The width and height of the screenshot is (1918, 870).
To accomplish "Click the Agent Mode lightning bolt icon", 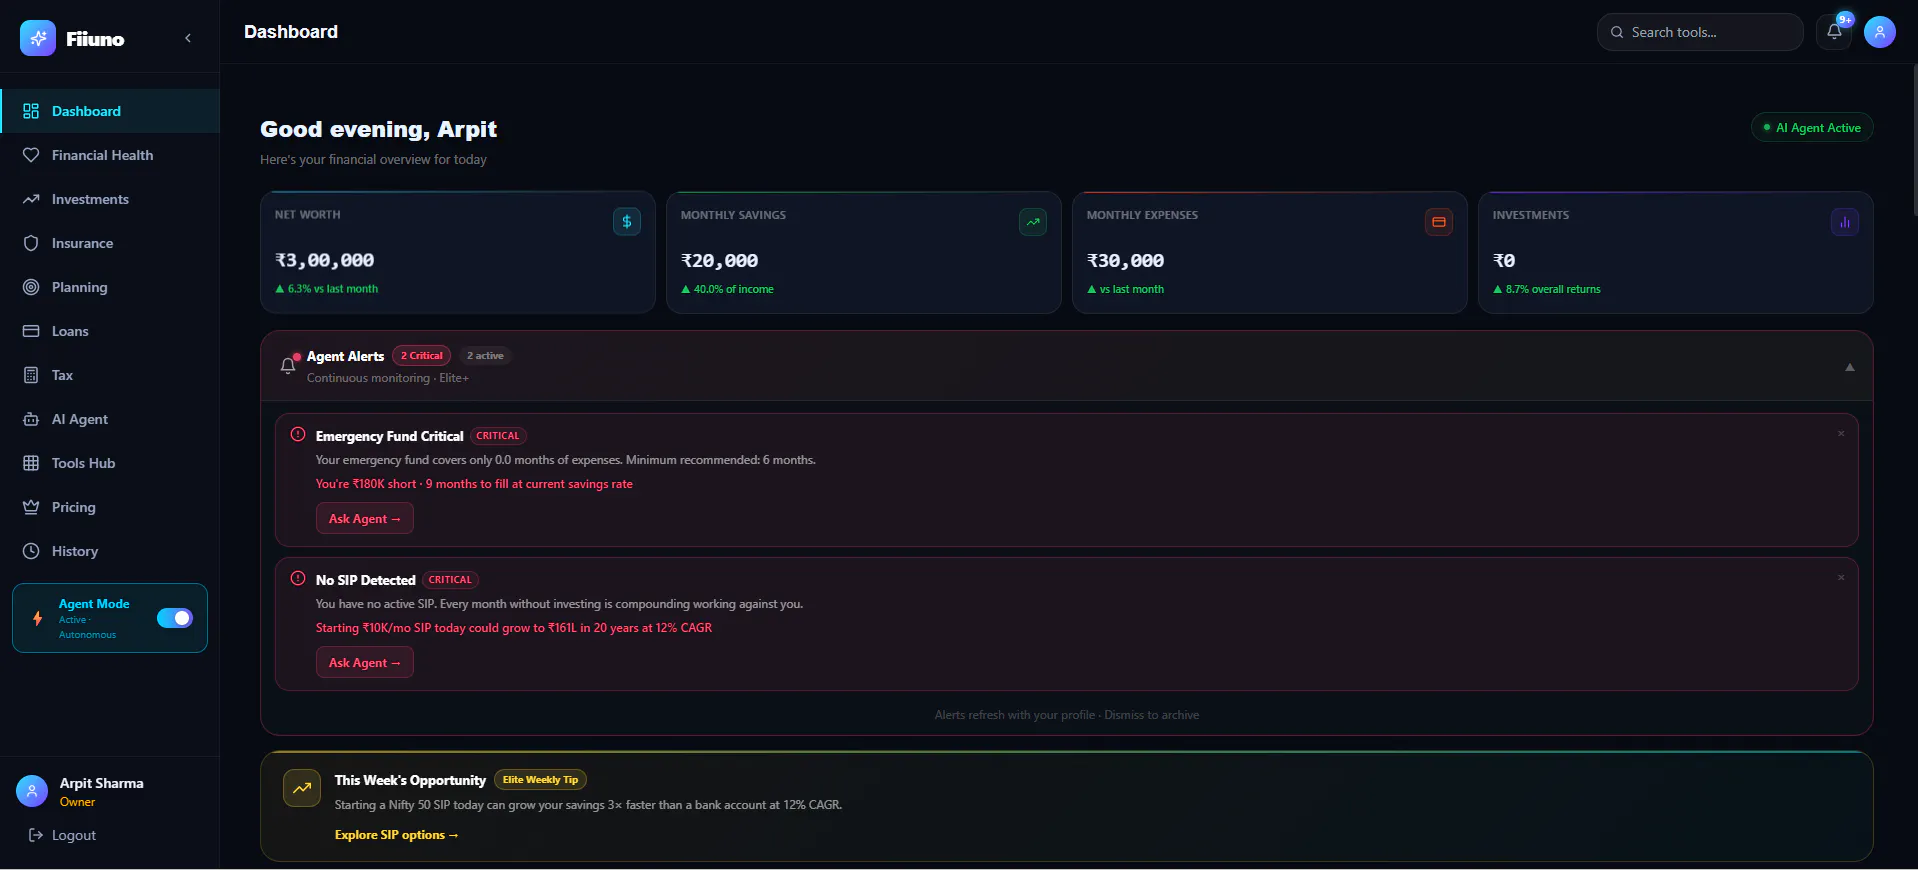I will click(x=38, y=618).
